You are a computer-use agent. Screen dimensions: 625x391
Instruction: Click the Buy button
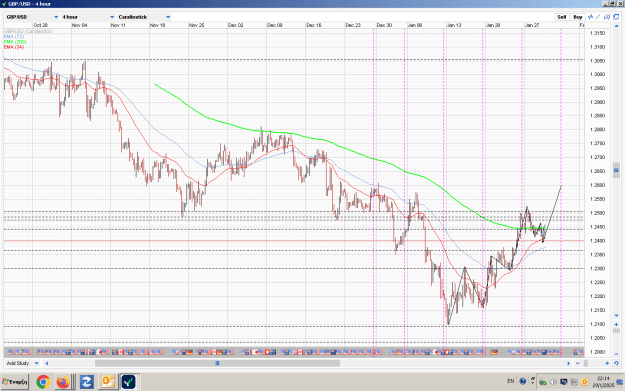[x=578, y=17]
